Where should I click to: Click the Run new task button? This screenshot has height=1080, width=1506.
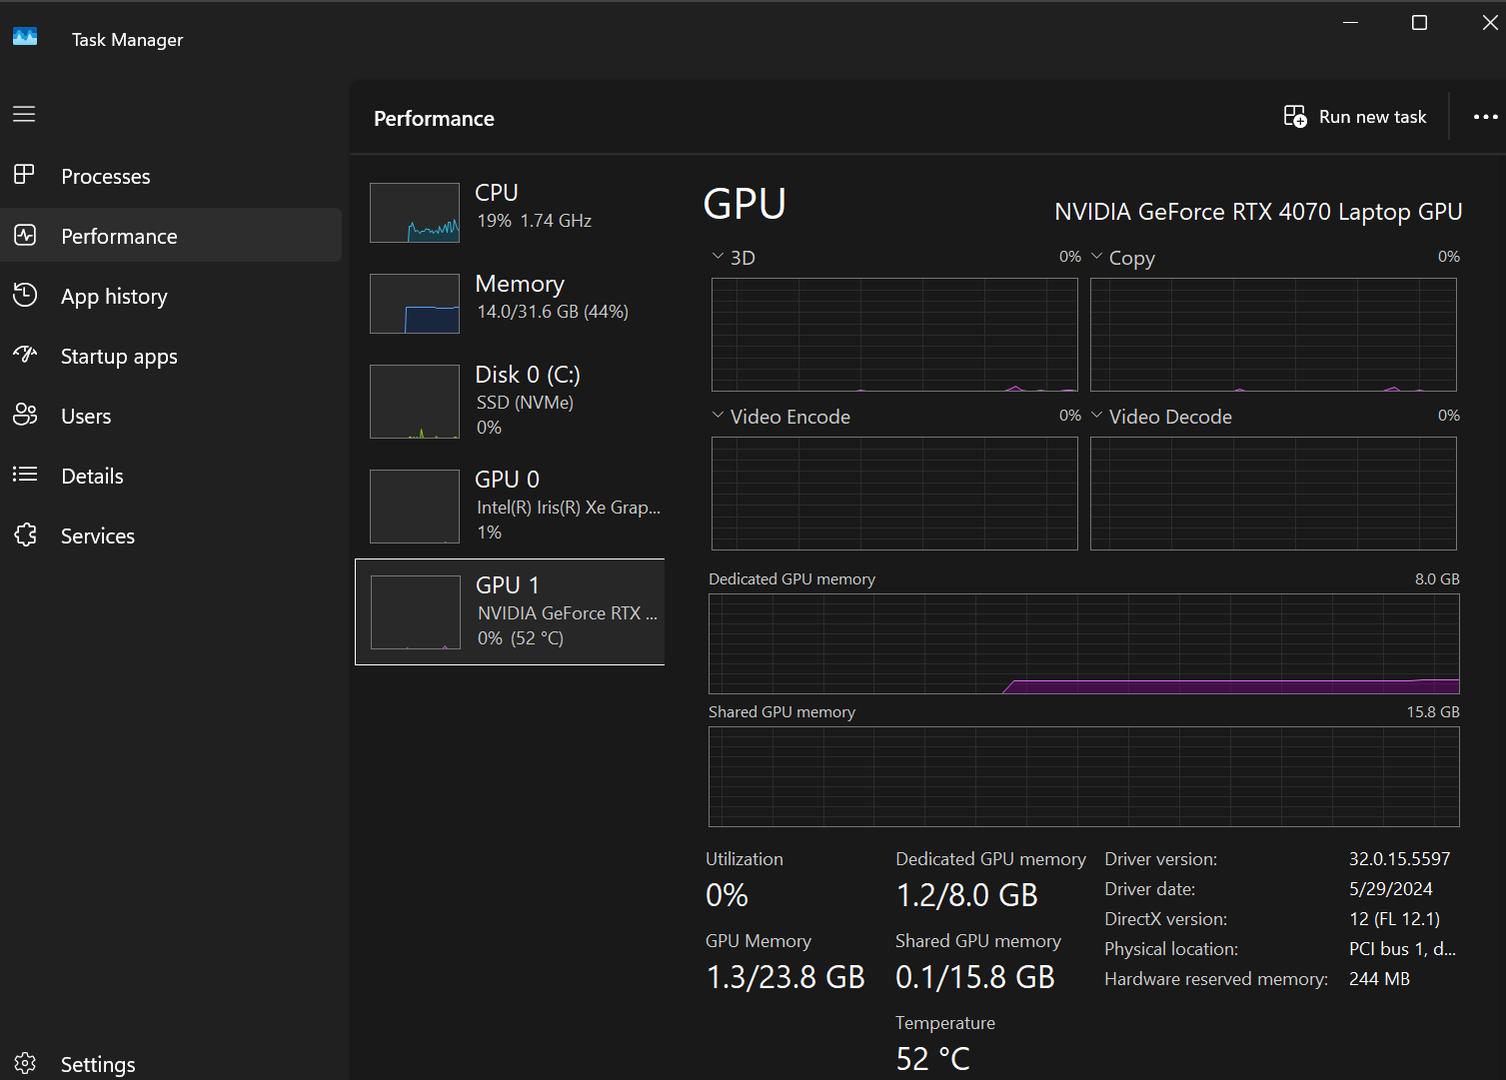[1355, 117]
